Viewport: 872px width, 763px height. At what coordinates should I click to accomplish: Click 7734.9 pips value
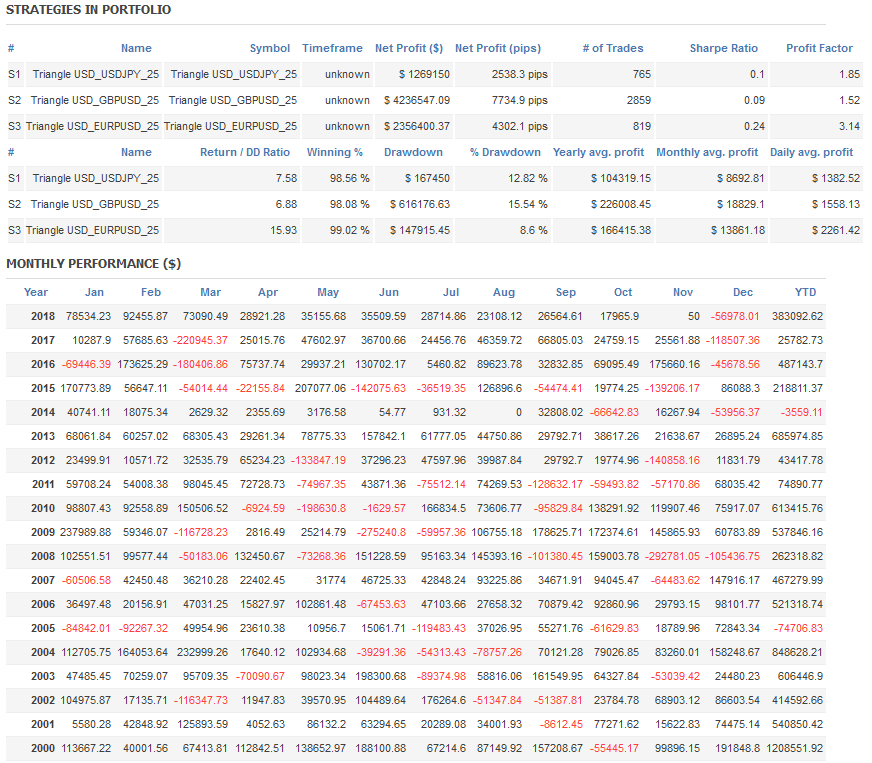tap(519, 101)
